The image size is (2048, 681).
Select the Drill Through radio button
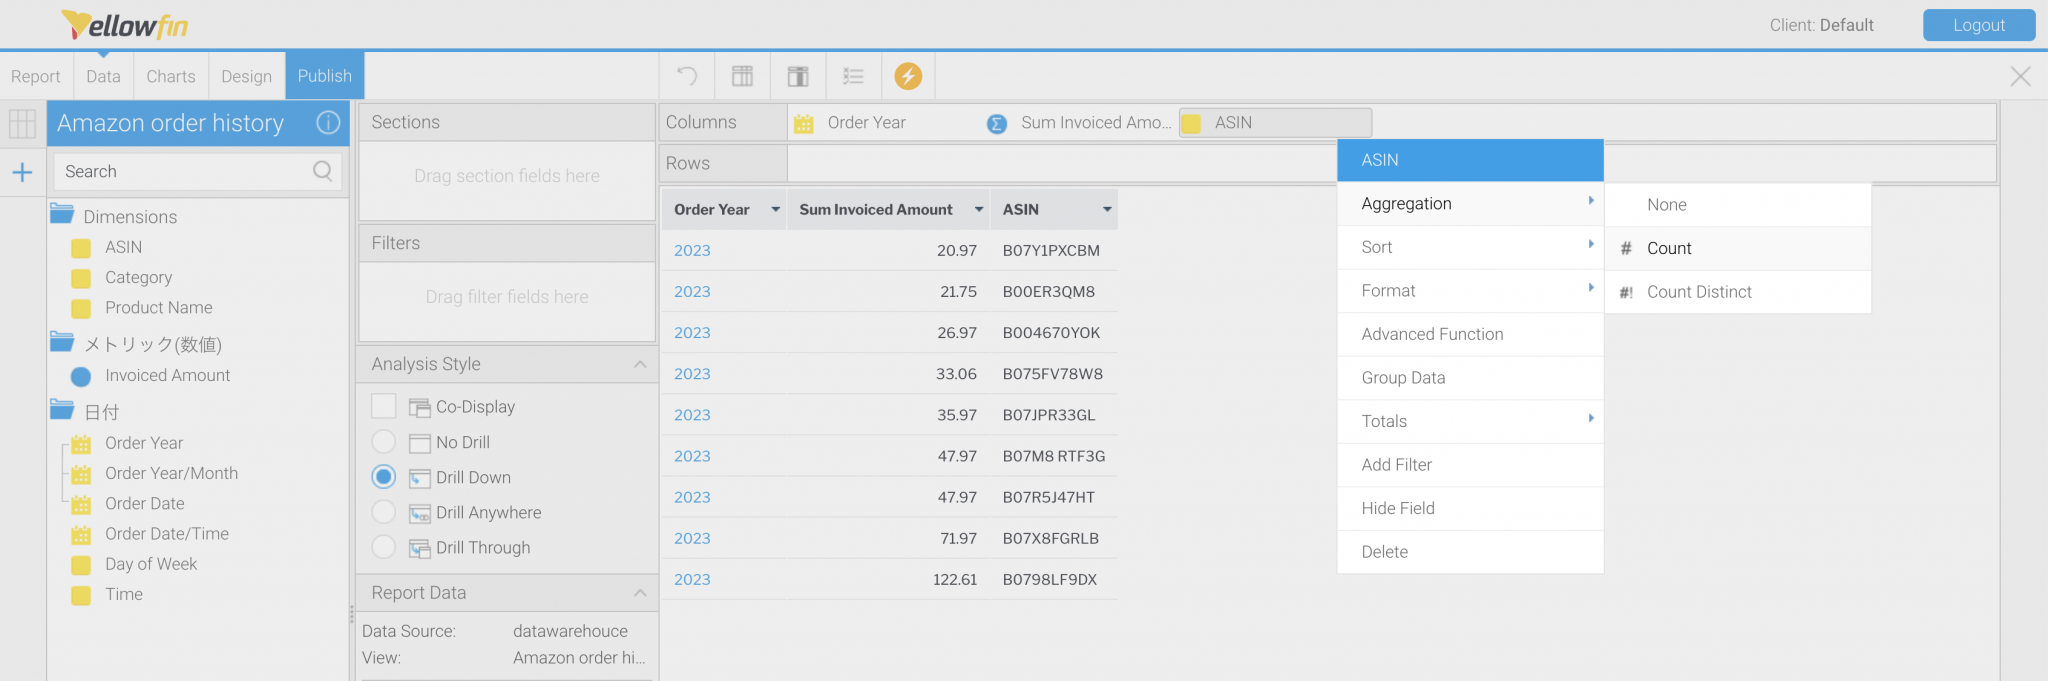point(384,547)
